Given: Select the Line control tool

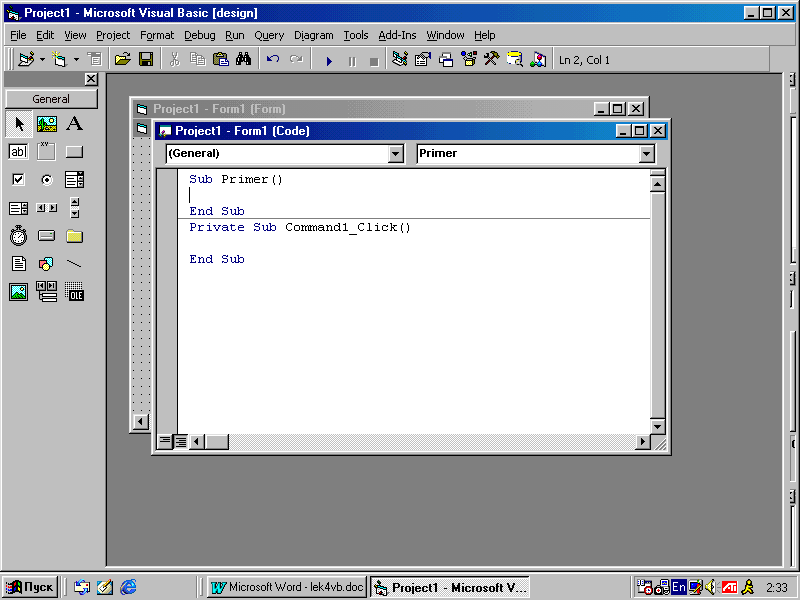Looking at the screenshot, I should pos(74,264).
